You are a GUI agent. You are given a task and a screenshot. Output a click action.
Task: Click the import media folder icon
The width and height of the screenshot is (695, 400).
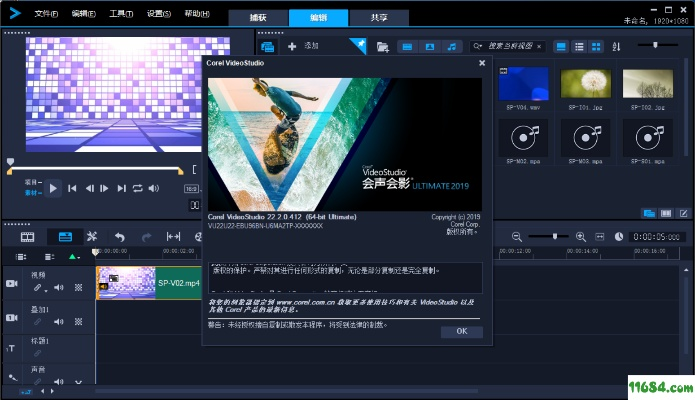(x=383, y=46)
